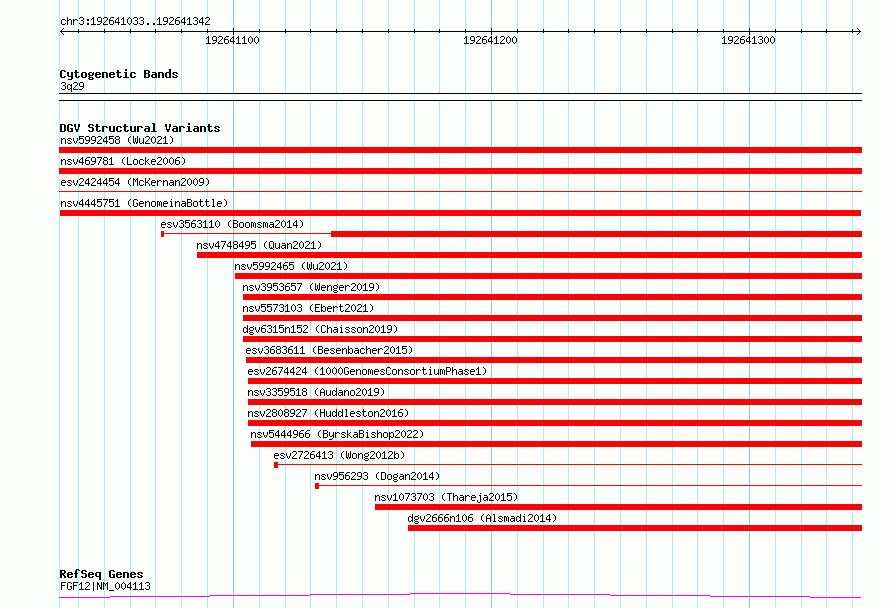Click dgv2666n106 (Alsmadi2014) label
The width and height of the screenshot is (890, 608).
(x=482, y=518)
